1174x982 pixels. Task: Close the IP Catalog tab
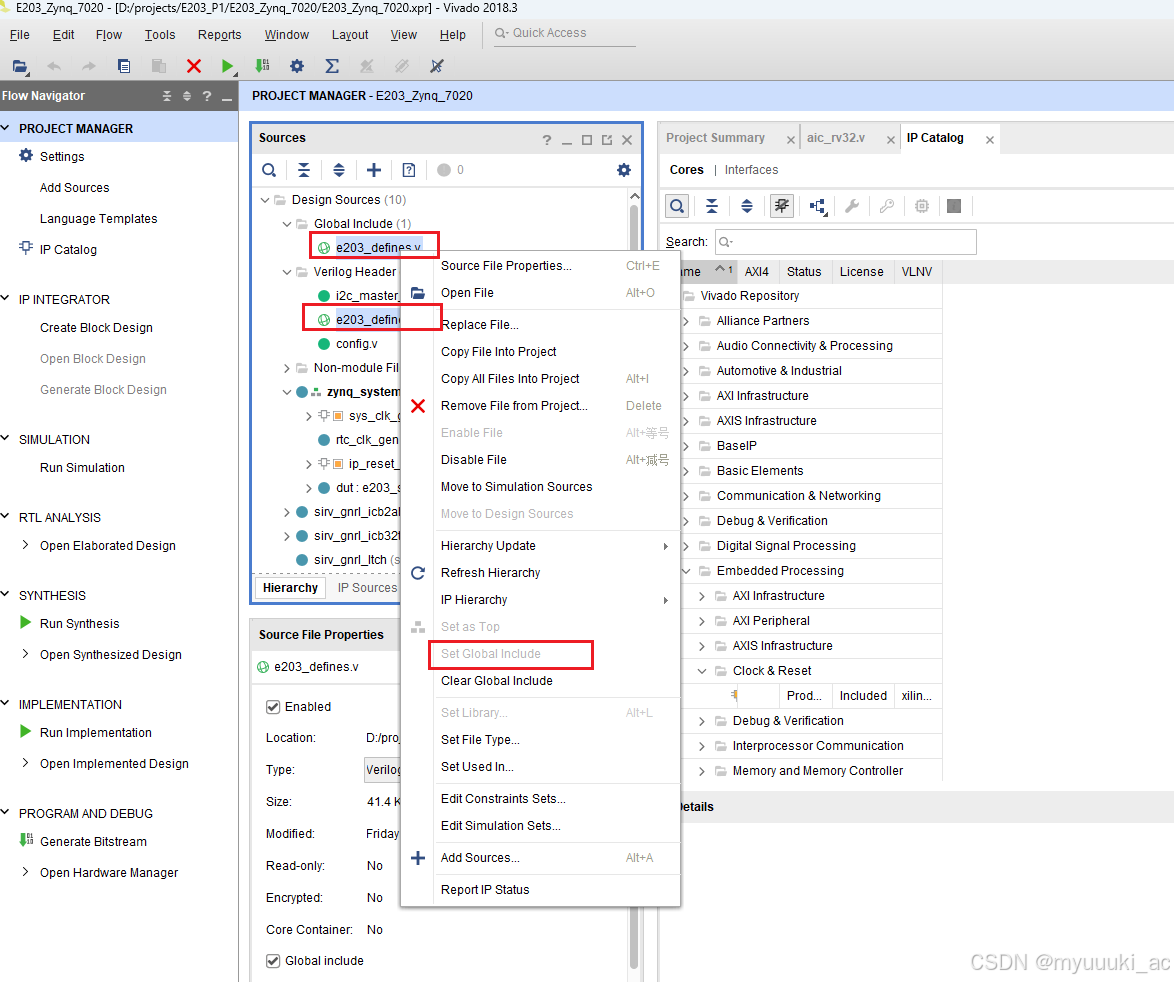point(990,140)
